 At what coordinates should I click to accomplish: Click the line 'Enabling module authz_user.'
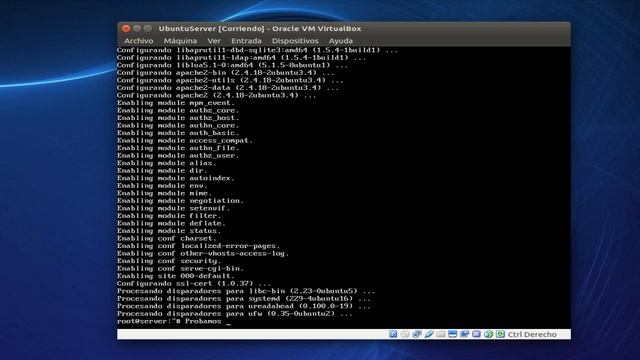(178, 156)
